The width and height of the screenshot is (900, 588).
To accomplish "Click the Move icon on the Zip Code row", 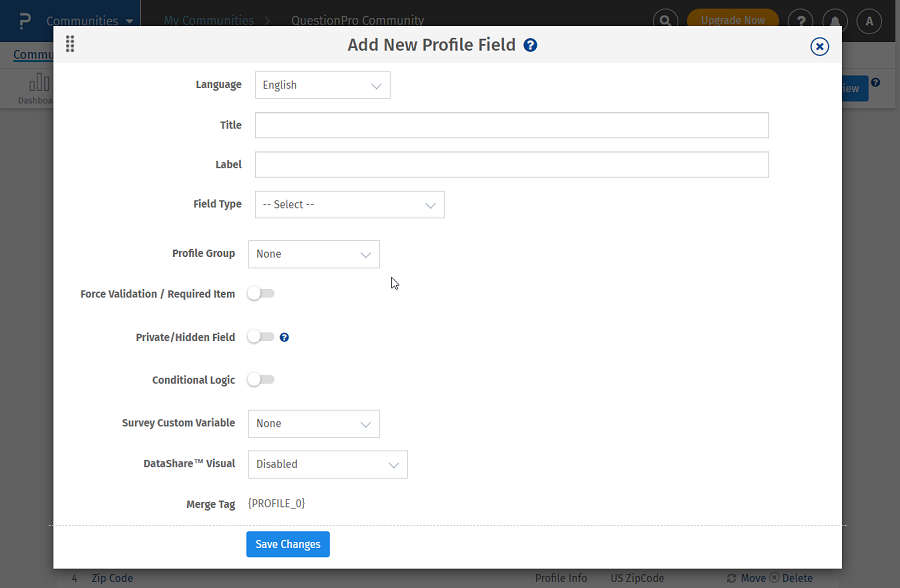I will 748,578.
